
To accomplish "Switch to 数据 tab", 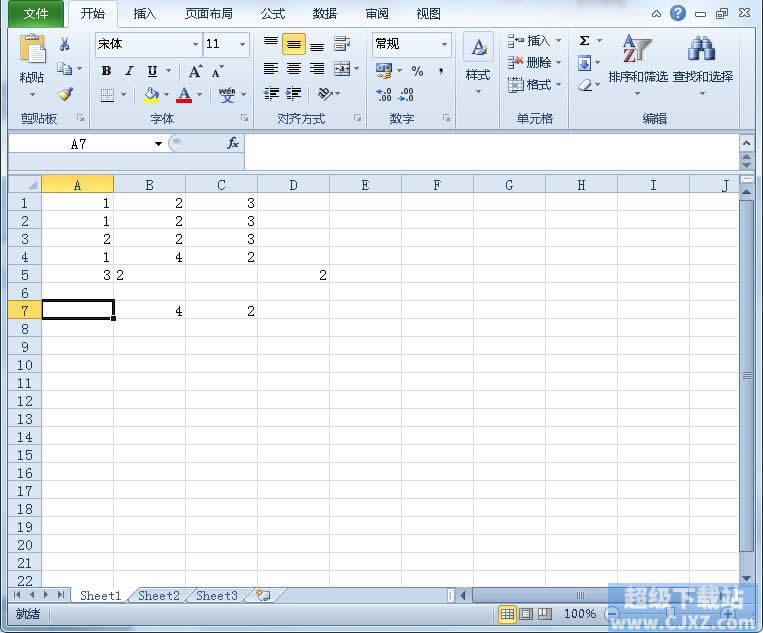I will [x=325, y=14].
